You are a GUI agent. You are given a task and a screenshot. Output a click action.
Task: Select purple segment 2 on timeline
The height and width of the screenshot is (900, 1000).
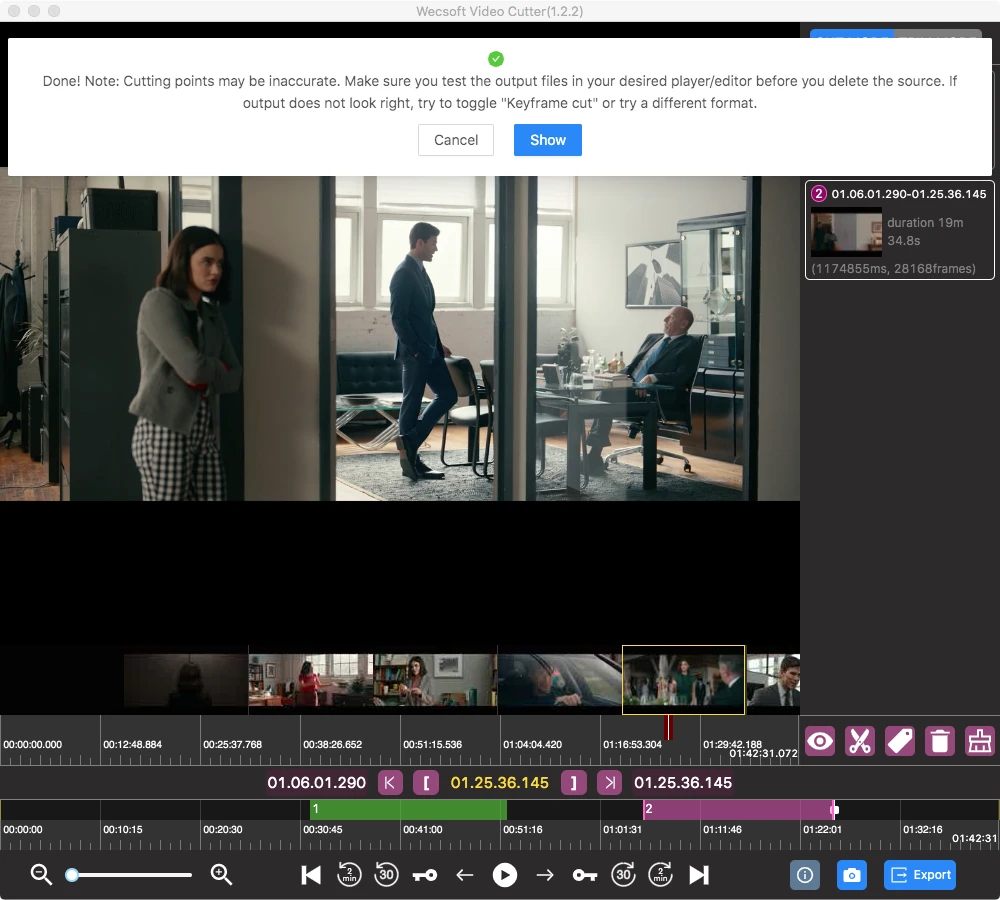739,809
